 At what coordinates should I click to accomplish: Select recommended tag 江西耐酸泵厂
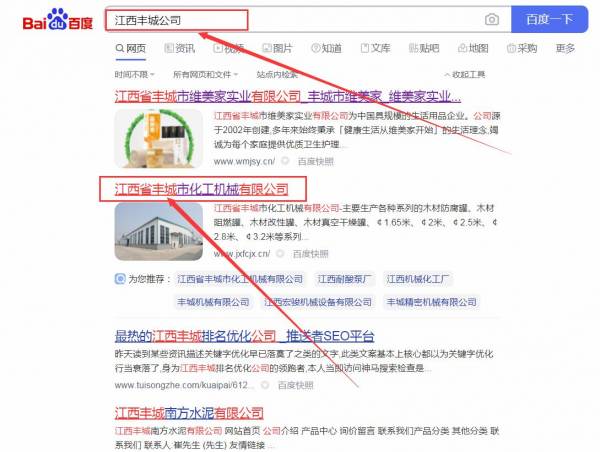click(x=345, y=279)
